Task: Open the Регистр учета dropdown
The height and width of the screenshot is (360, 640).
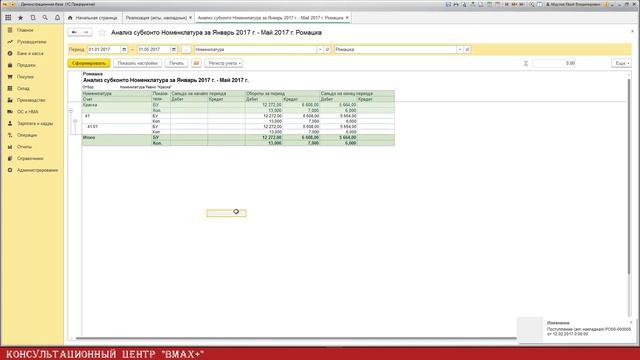Action: (224, 63)
